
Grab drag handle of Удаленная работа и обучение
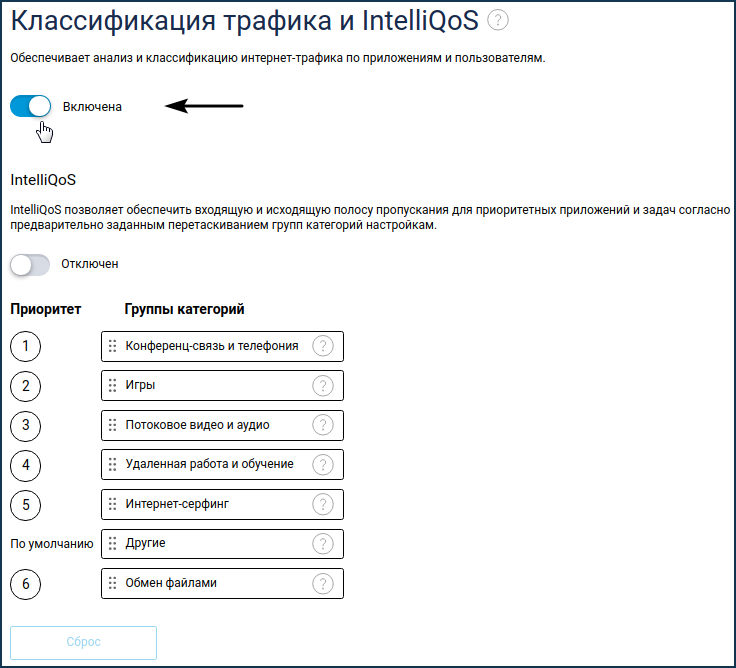point(112,464)
